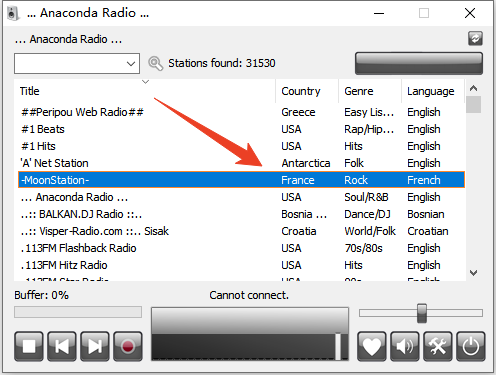Close the Anaconda Radio window

(470, 13)
